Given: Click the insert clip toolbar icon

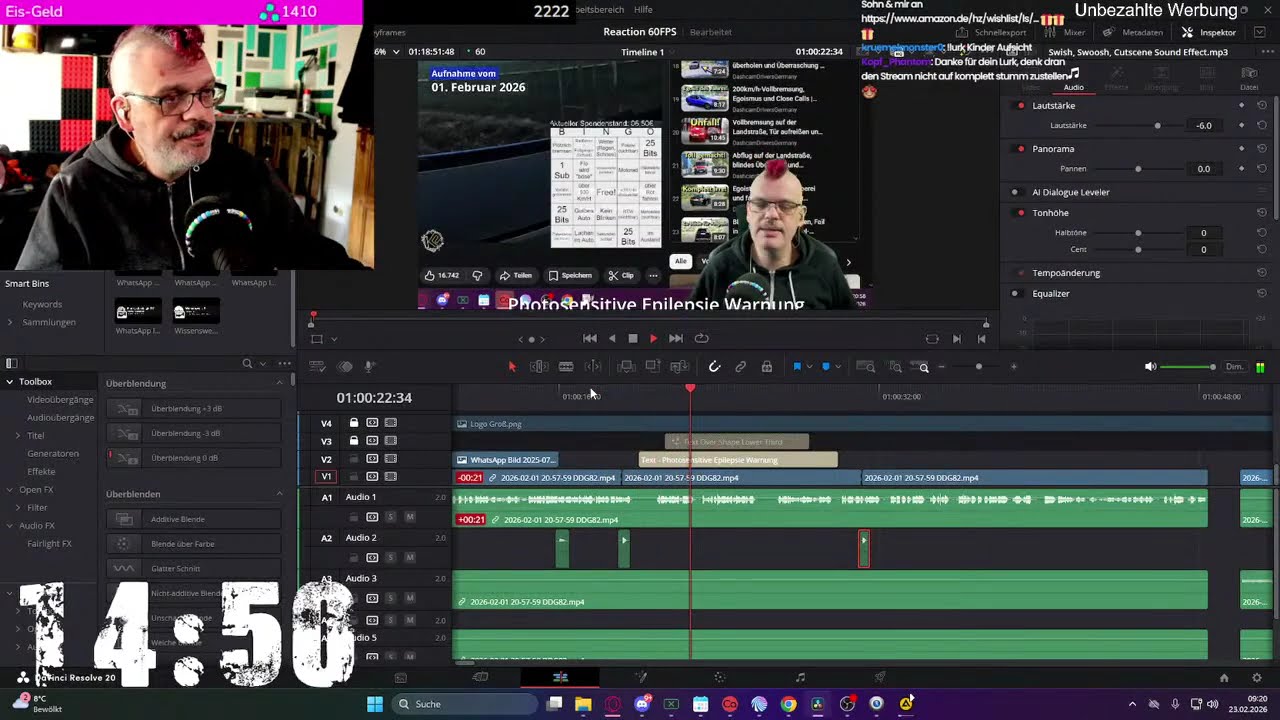Looking at the screenshot, I should 626,367.
